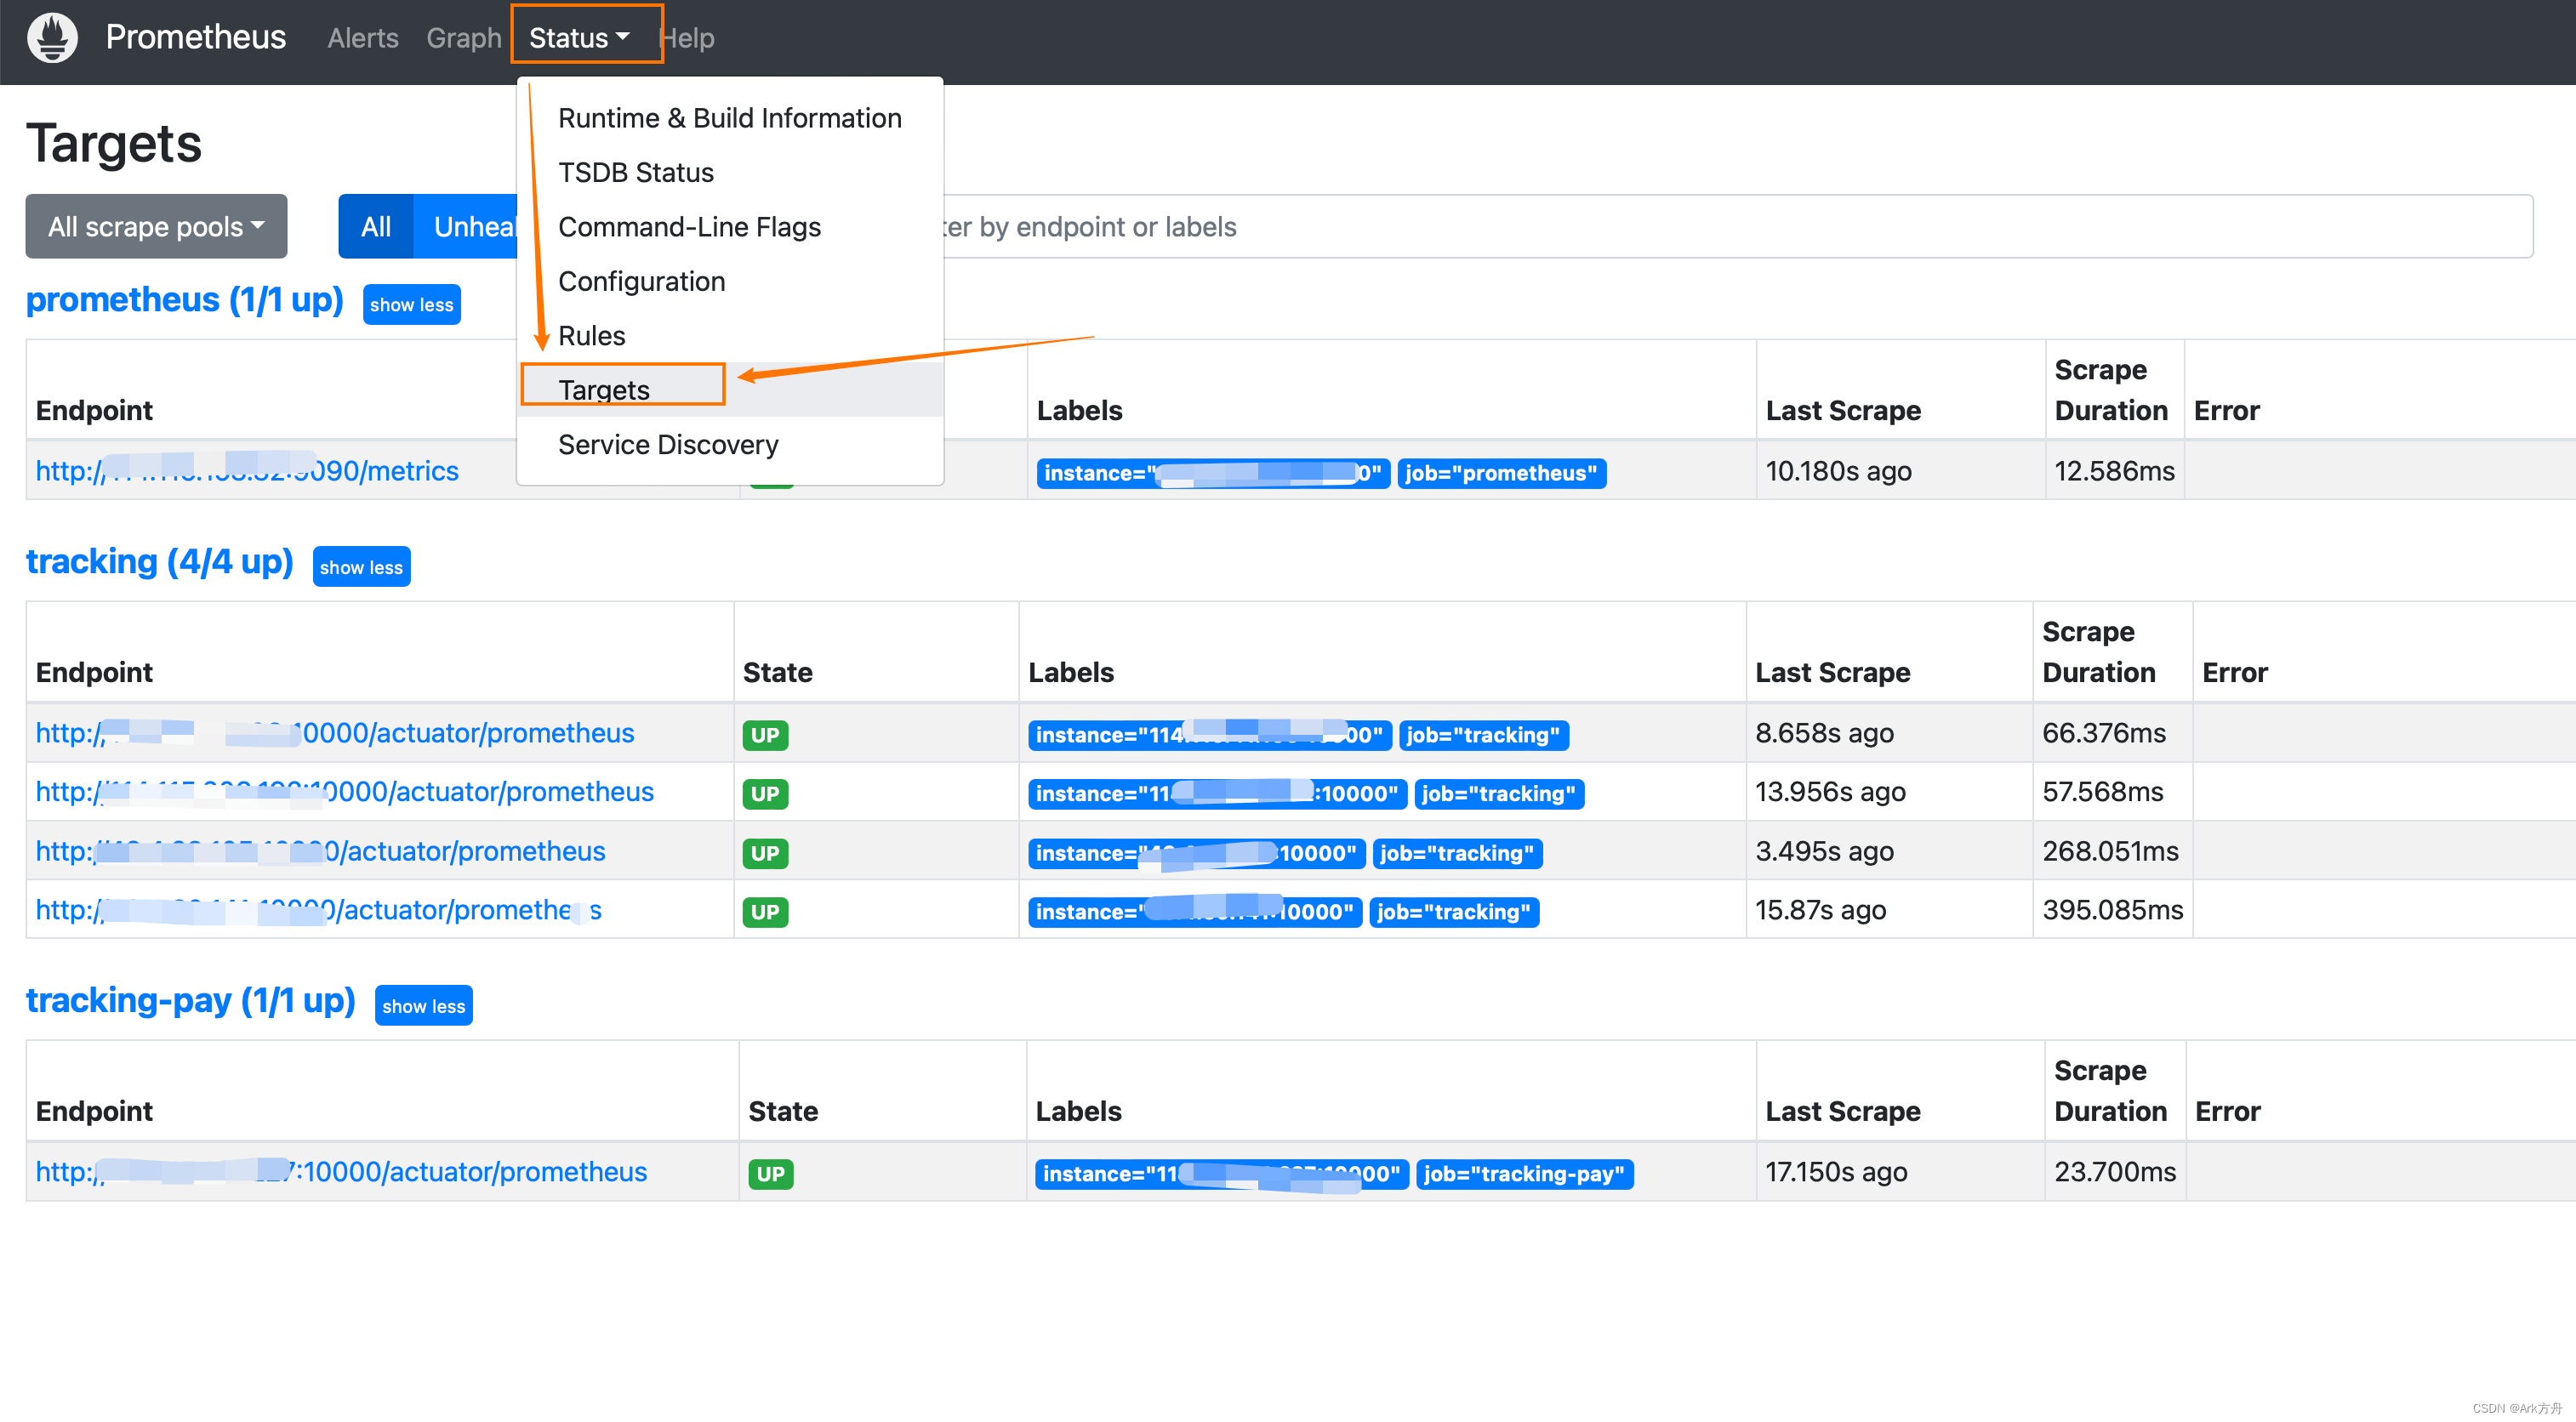Click UP state badge in tracking-pay row
Image resolution: width=2576 pixels, height=1422 pixels.
click(x=771, y=1174)
